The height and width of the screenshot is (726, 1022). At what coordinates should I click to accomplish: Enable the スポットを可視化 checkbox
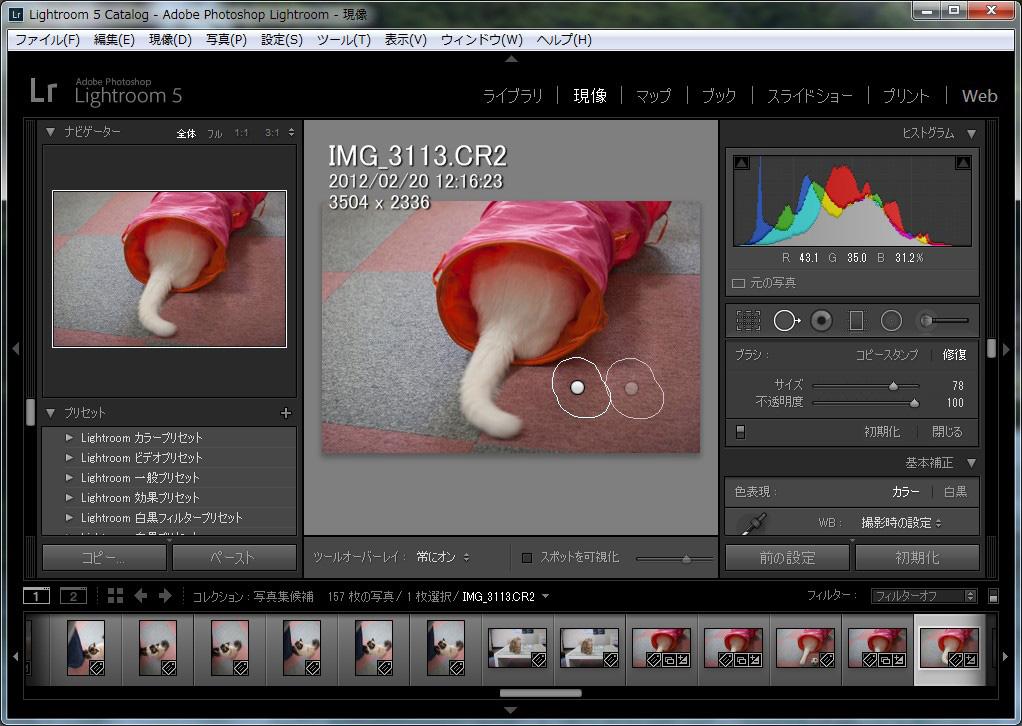527,557
